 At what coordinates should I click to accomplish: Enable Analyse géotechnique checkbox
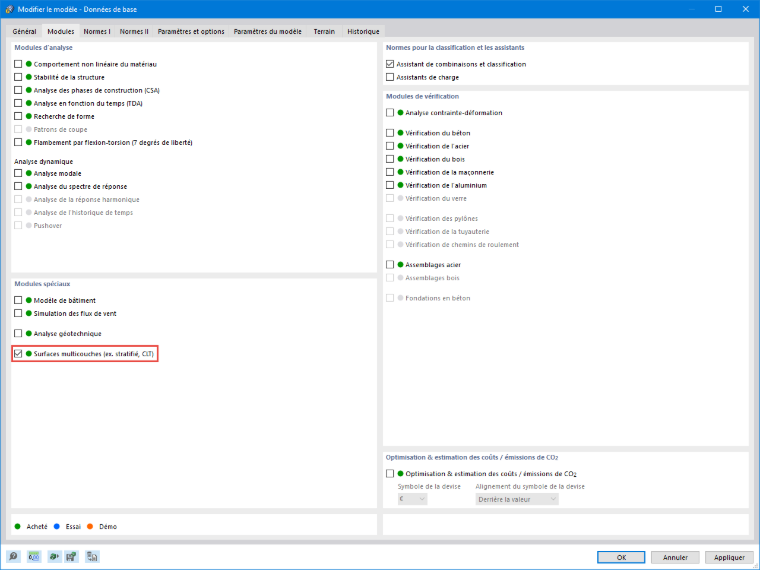pos(18,333)
